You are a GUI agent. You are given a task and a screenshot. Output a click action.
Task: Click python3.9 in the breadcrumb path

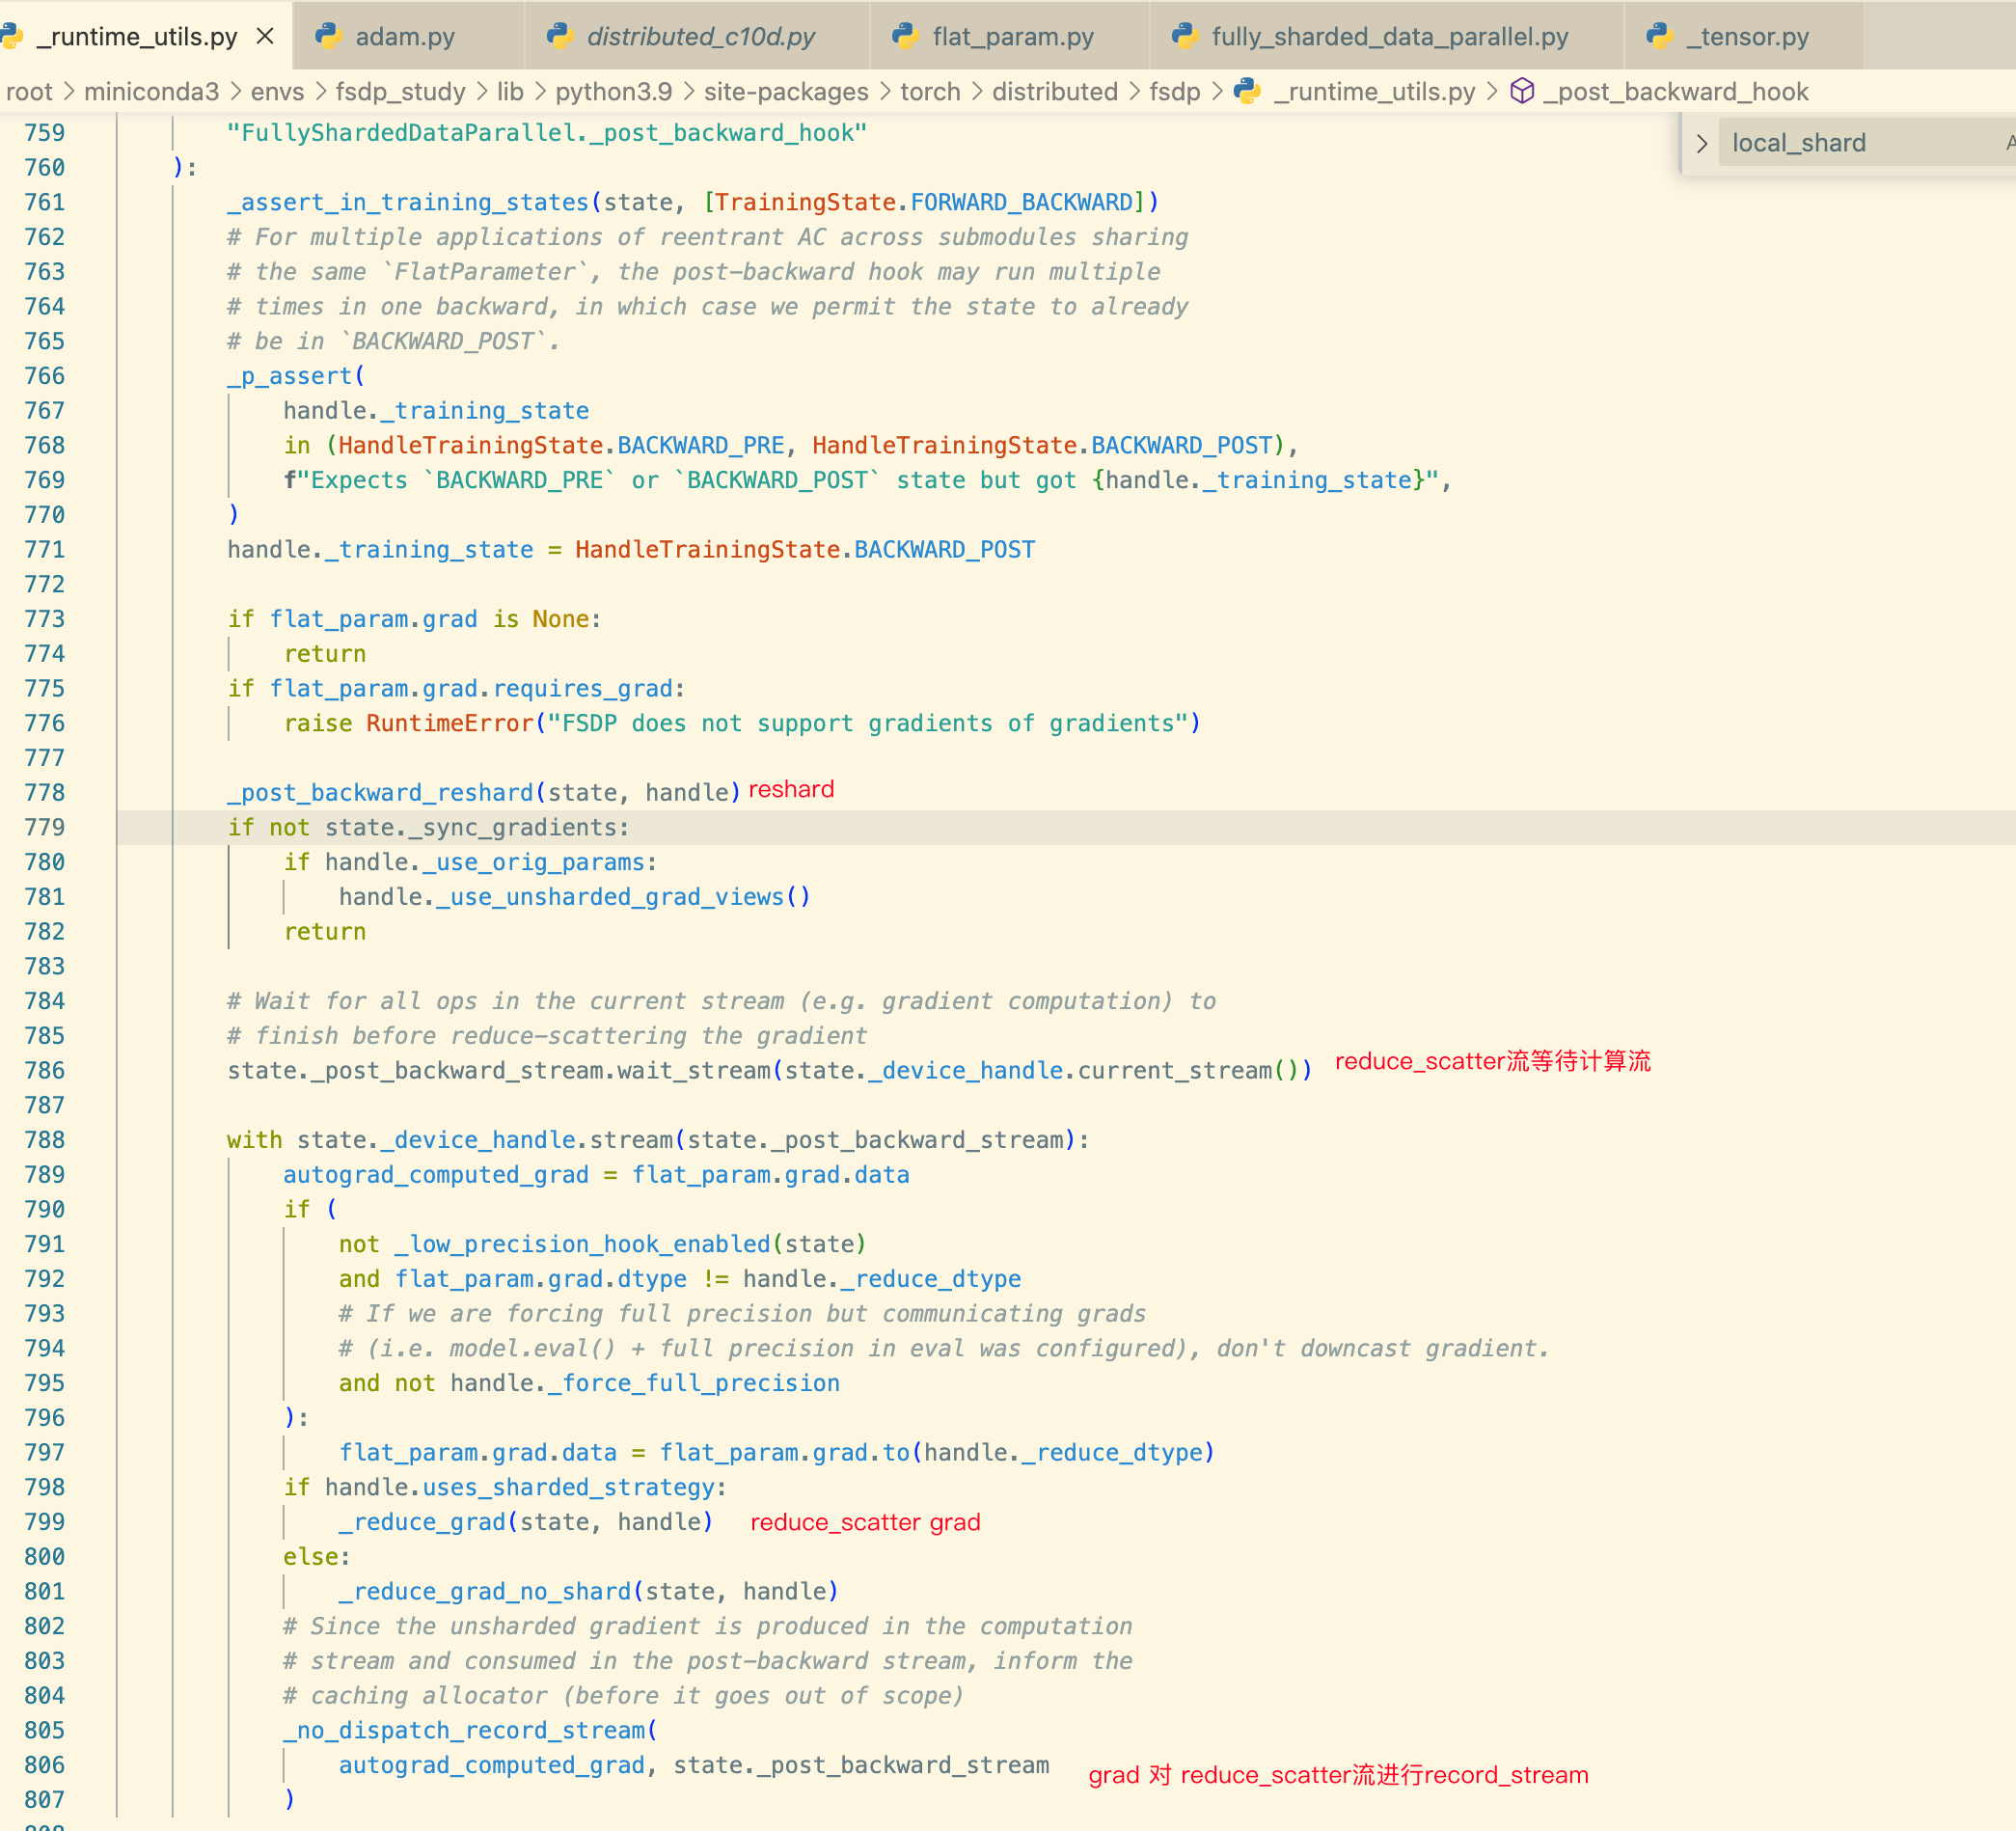point(613,91)
